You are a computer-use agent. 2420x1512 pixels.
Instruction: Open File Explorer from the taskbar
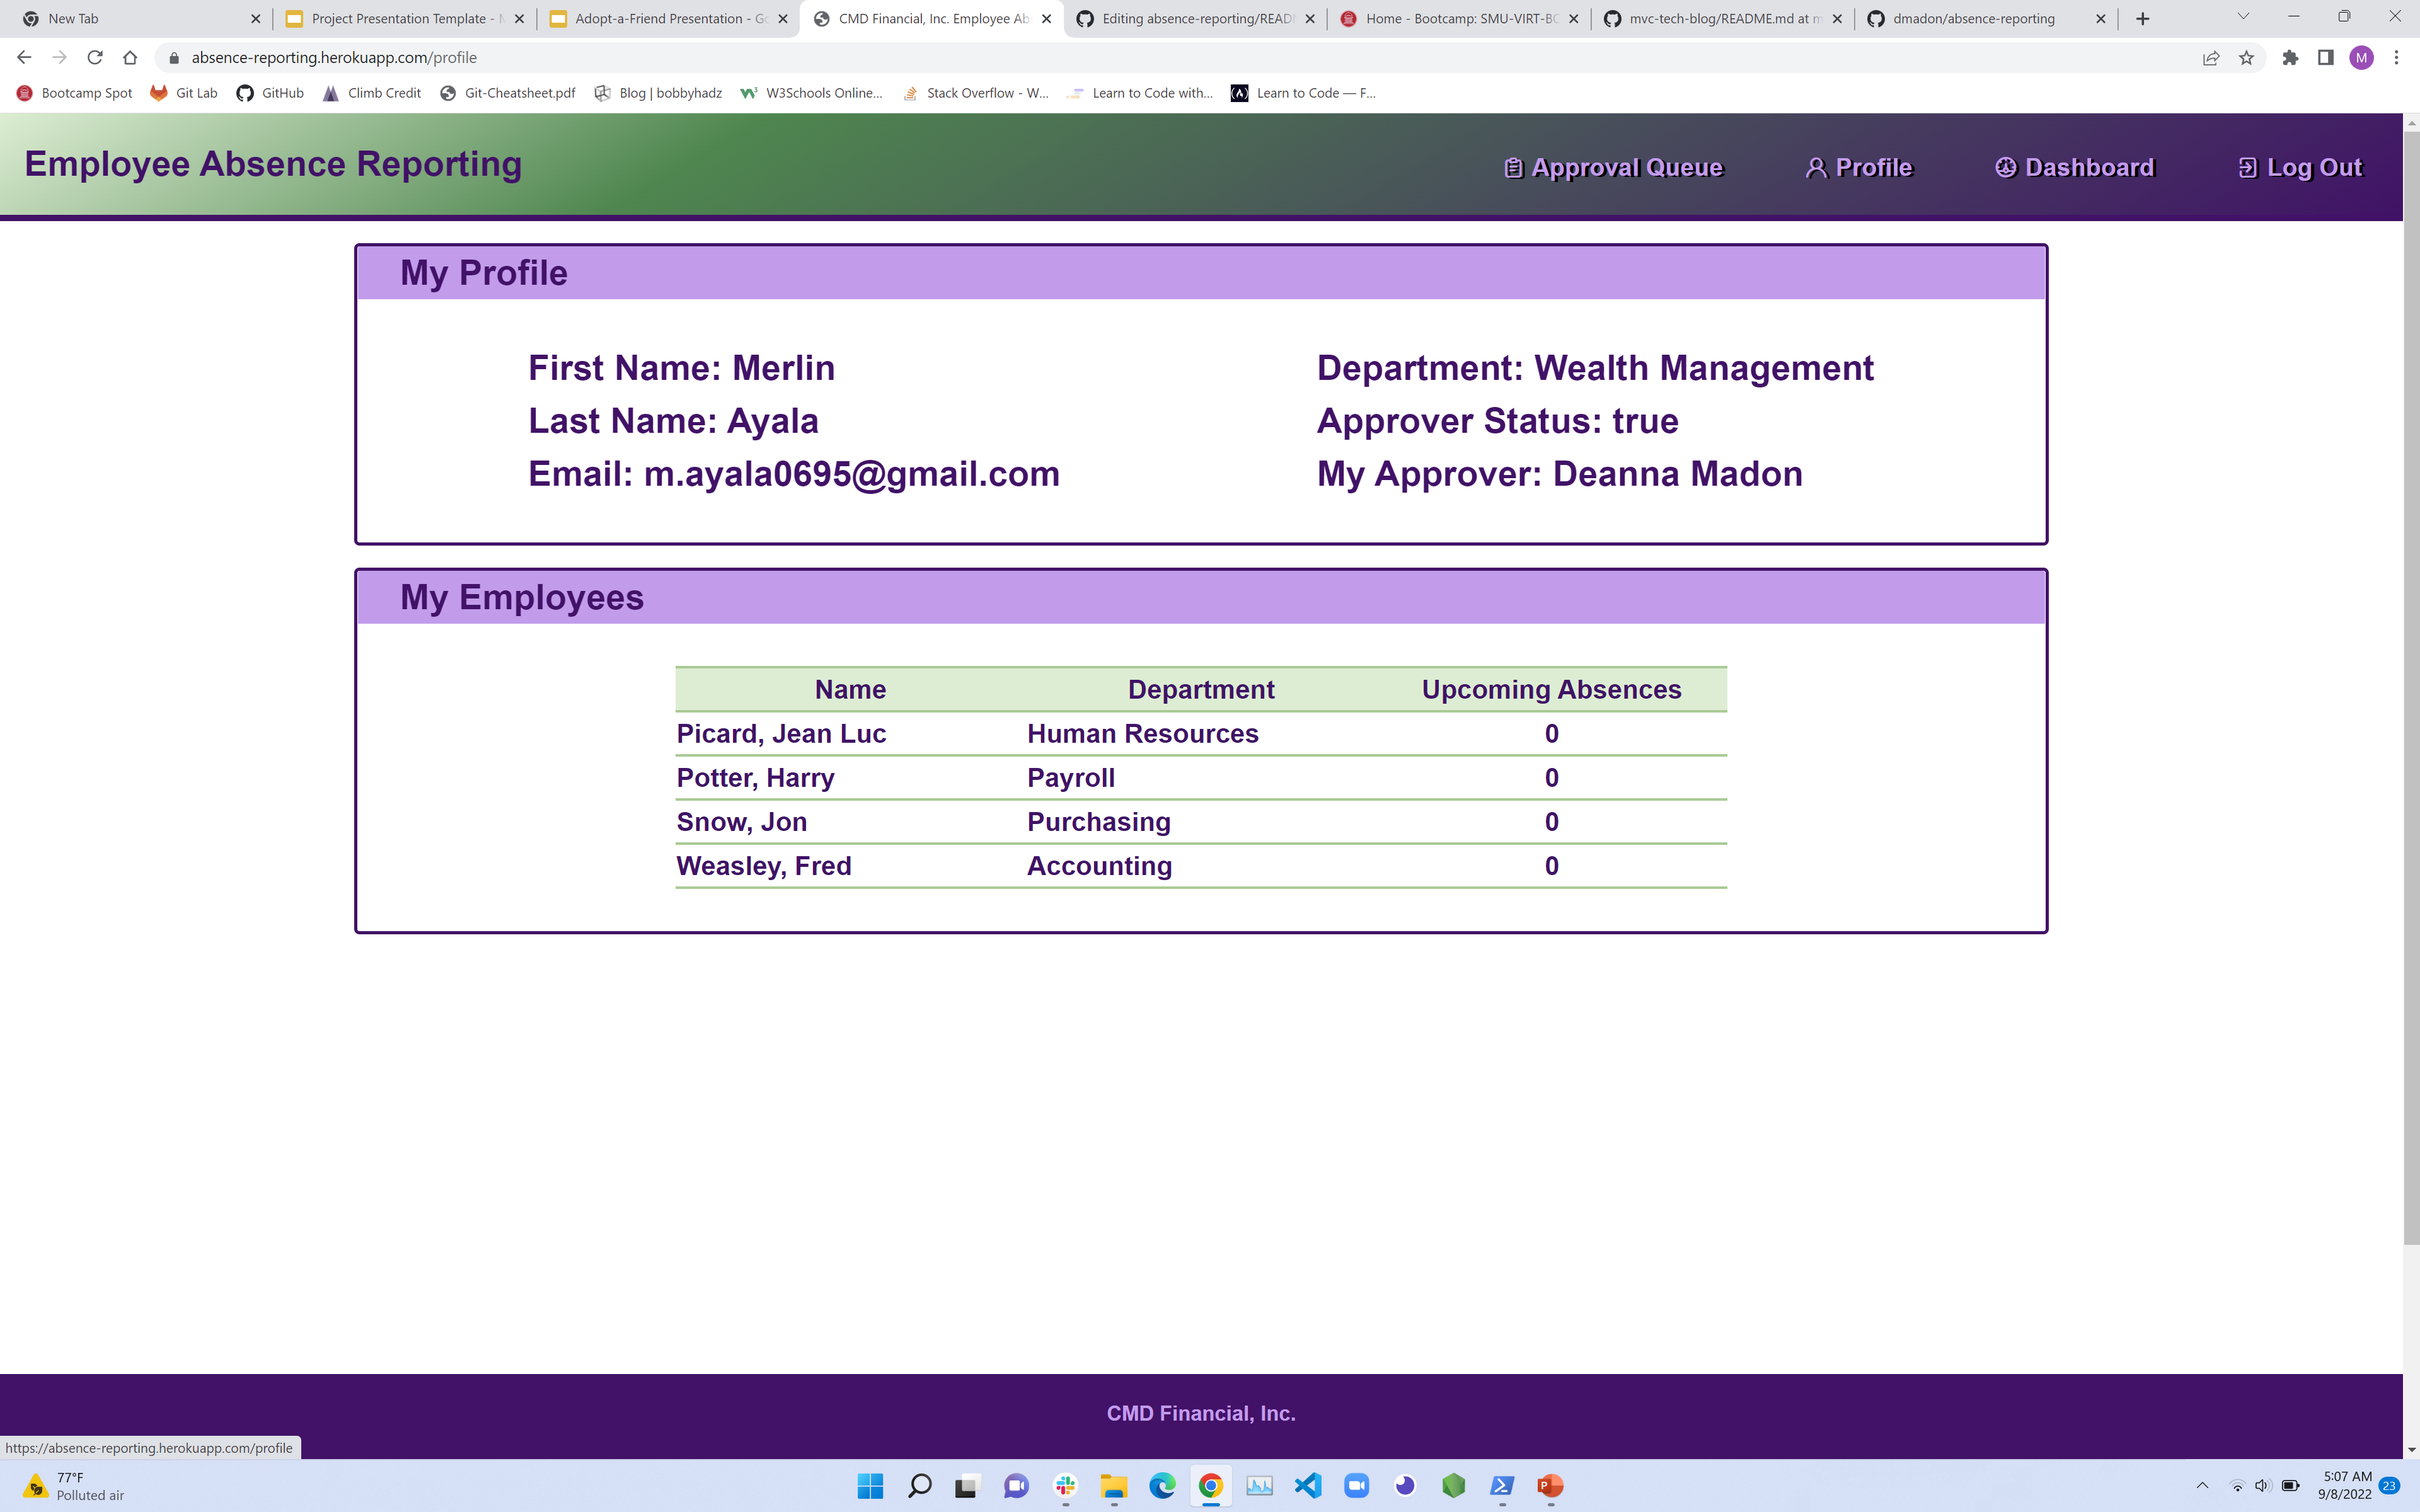[x=1114, y=1486]
